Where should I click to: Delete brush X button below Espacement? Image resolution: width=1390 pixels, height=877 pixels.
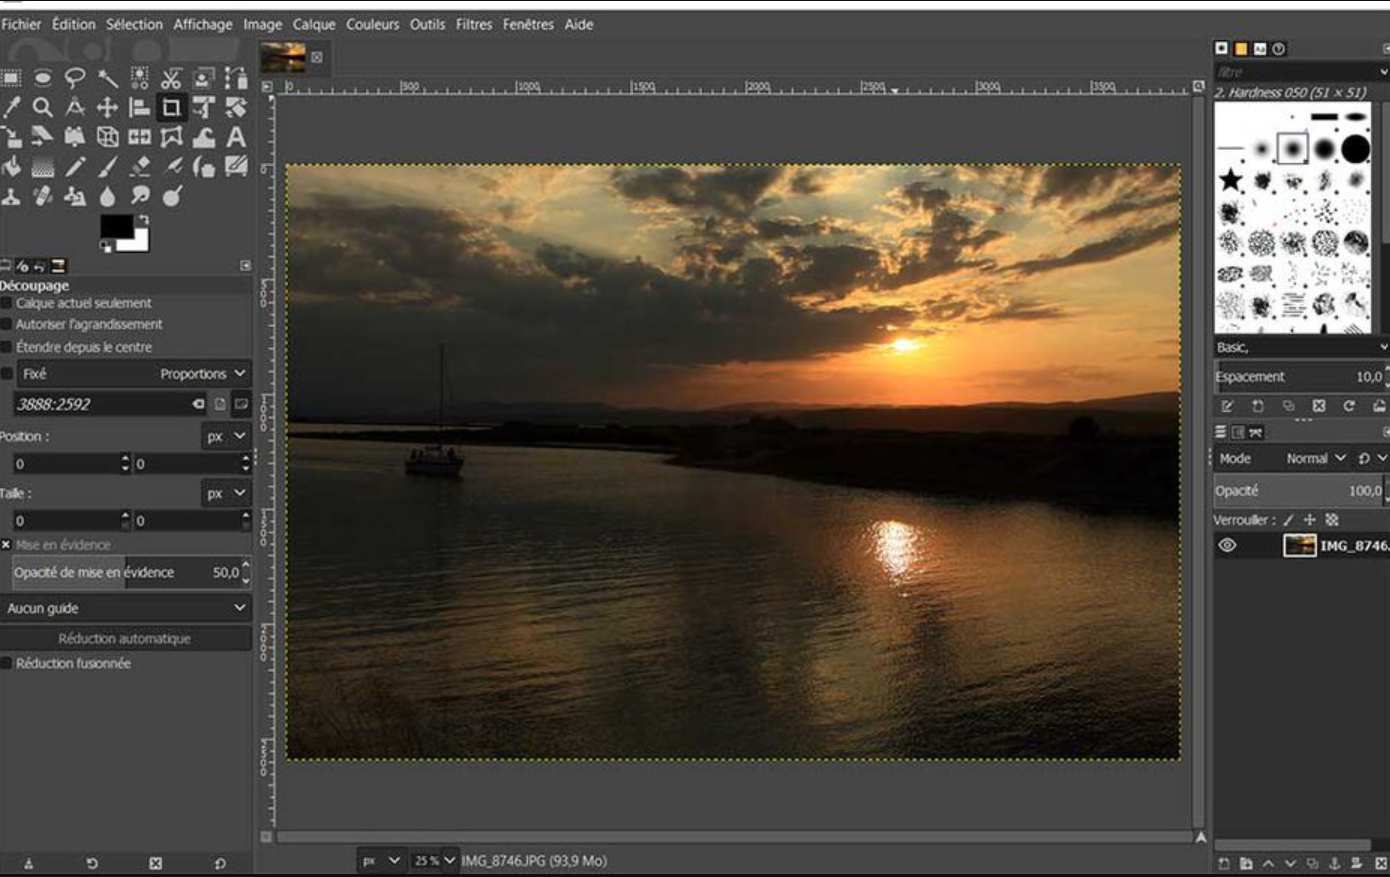pyautogui.click(x=1319, y=406)
